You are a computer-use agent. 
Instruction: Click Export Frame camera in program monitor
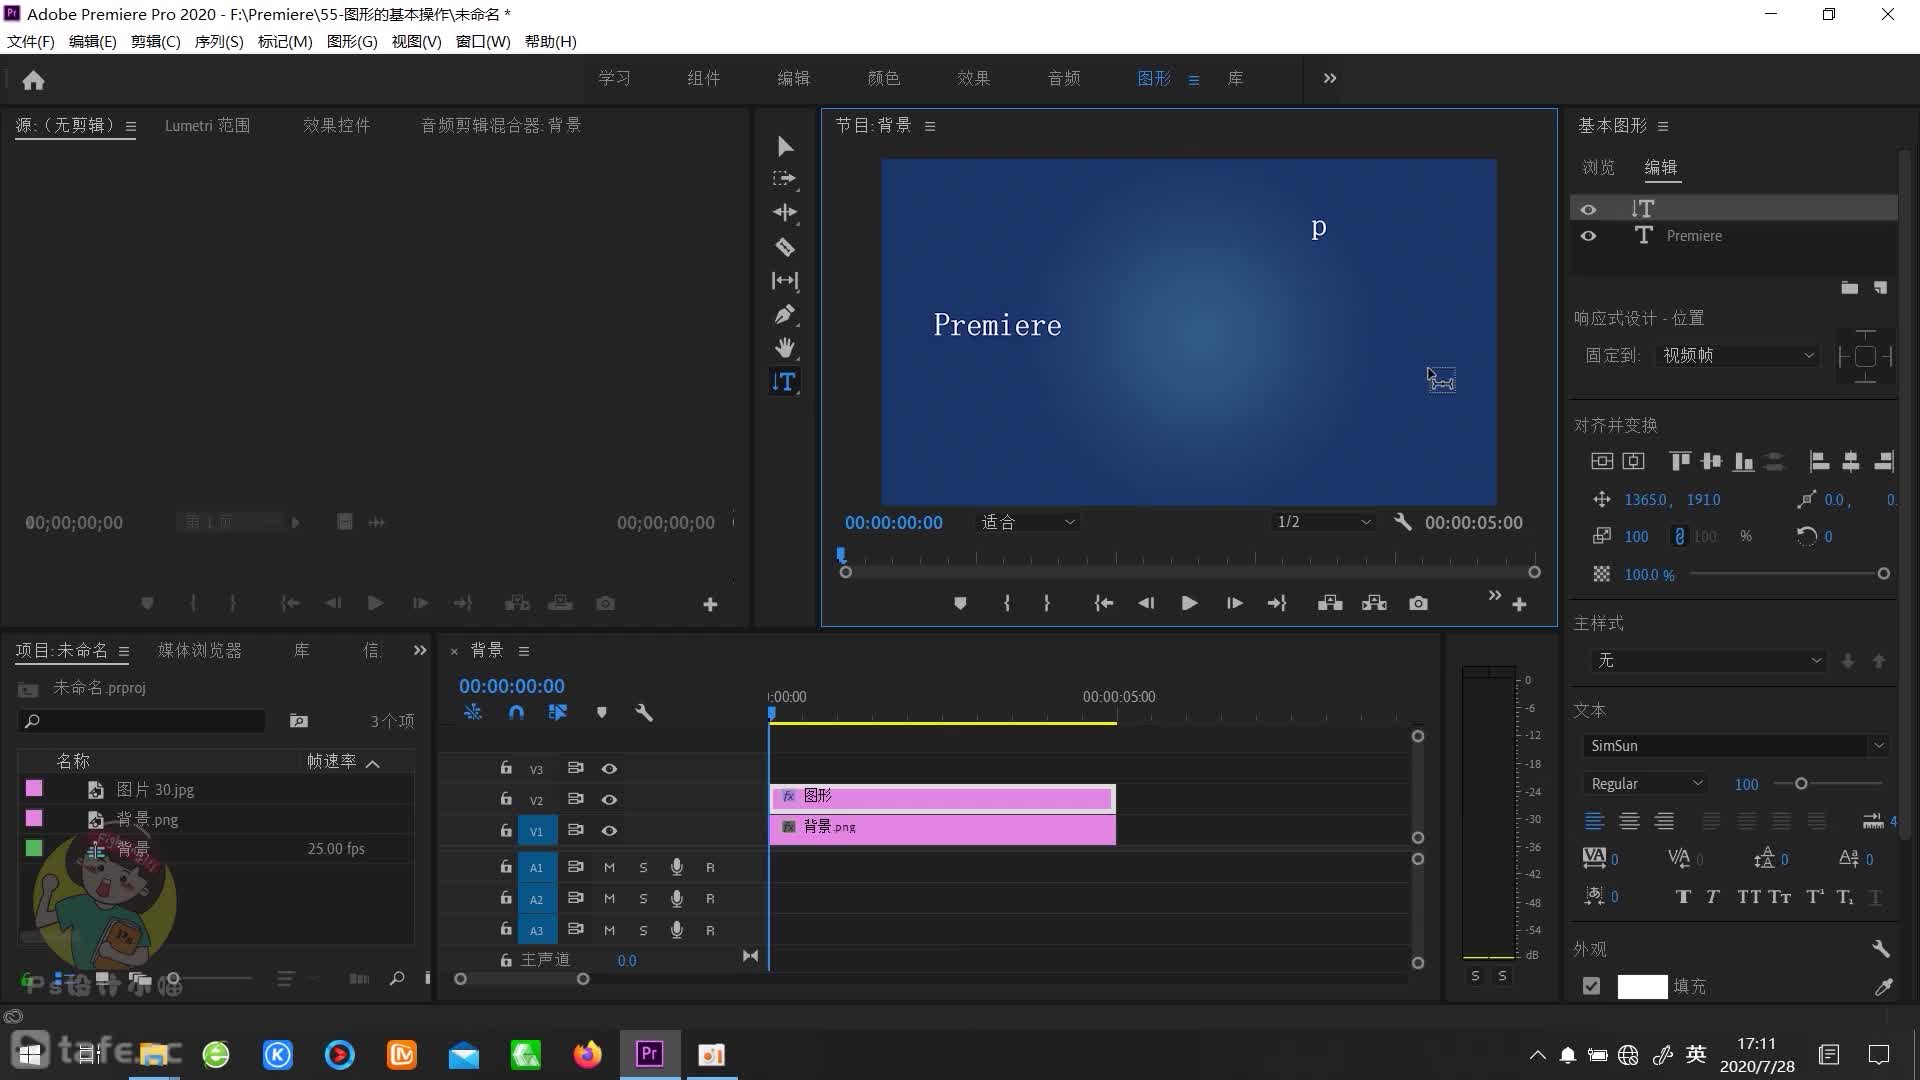click(x=1418, y=603)
